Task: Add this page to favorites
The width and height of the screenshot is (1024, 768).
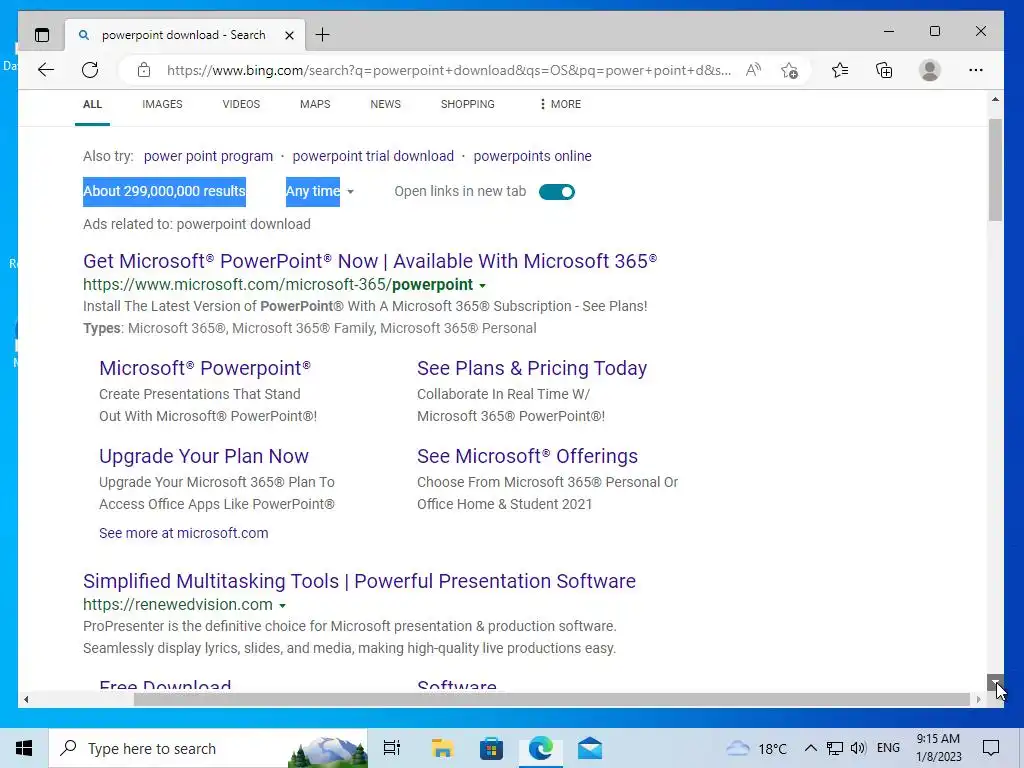Action: point(790,70)
